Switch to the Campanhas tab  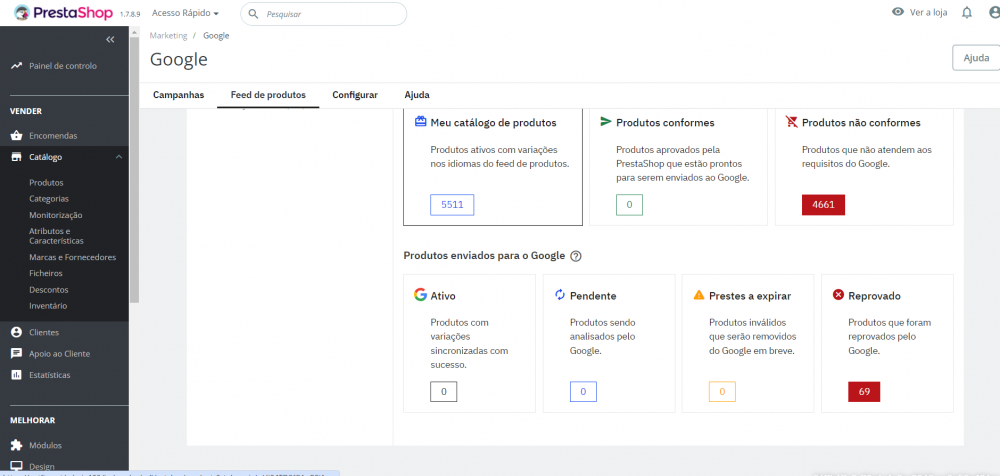pyautogui.click(x=179, y=95)
